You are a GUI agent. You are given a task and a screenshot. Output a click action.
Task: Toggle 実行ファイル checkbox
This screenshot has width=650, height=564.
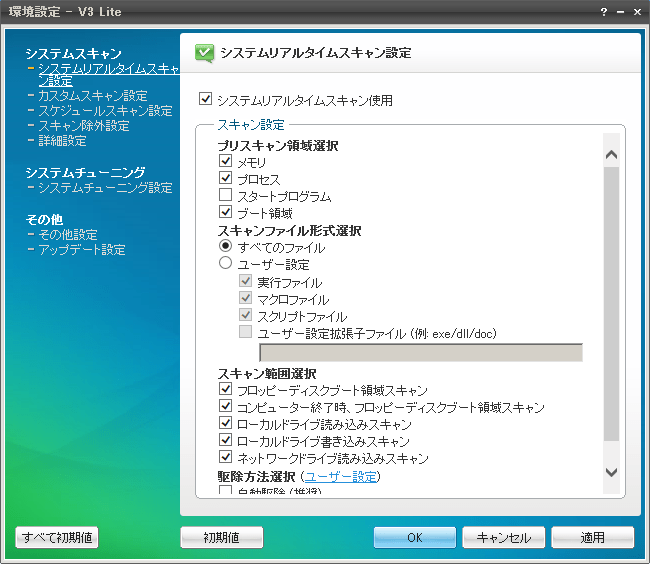245,281
